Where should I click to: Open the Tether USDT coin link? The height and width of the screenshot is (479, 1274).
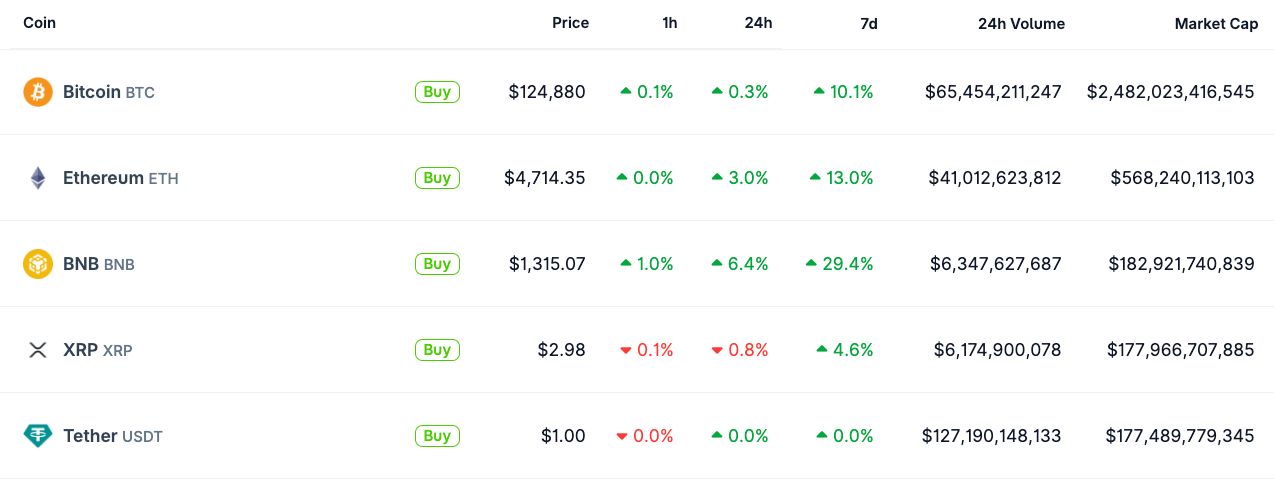pos(112,436)
